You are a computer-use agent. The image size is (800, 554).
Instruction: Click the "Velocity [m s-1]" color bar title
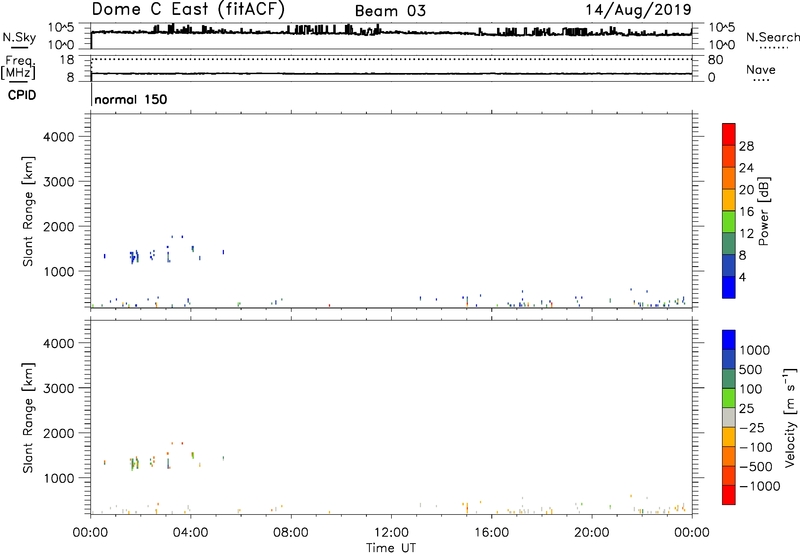pos(790,417)
